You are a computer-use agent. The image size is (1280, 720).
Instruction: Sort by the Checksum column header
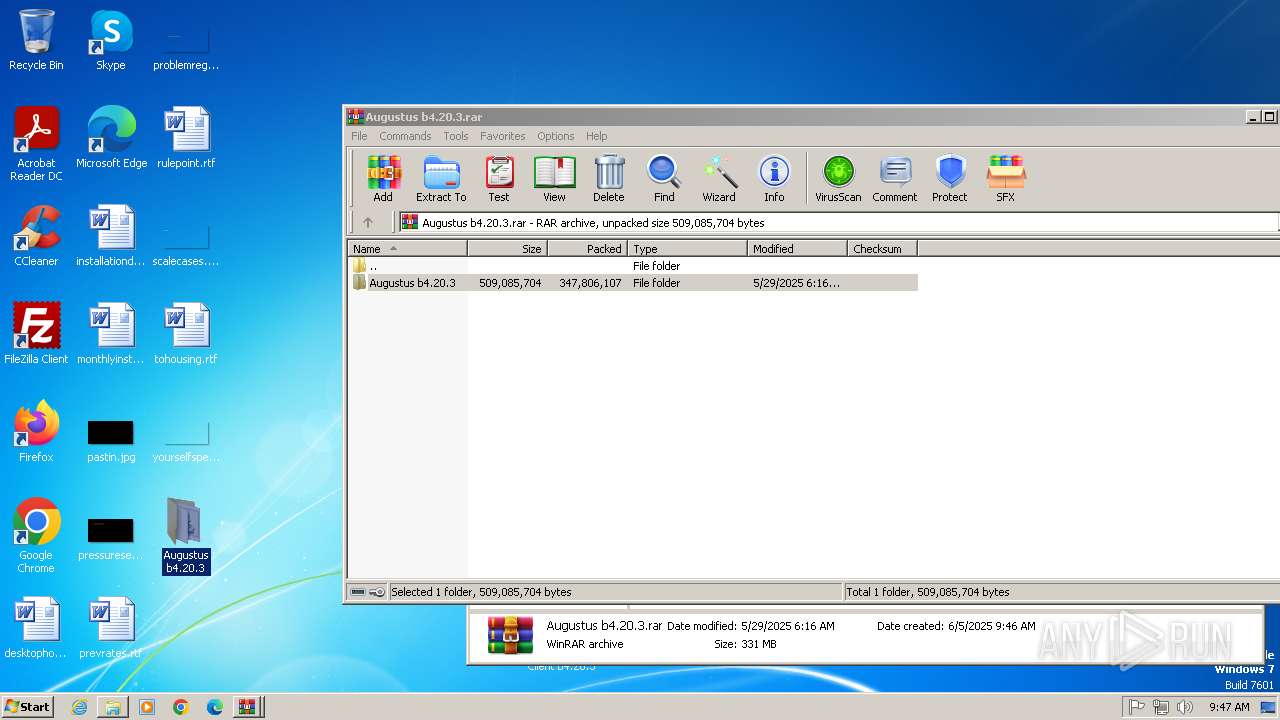(882, 249)
